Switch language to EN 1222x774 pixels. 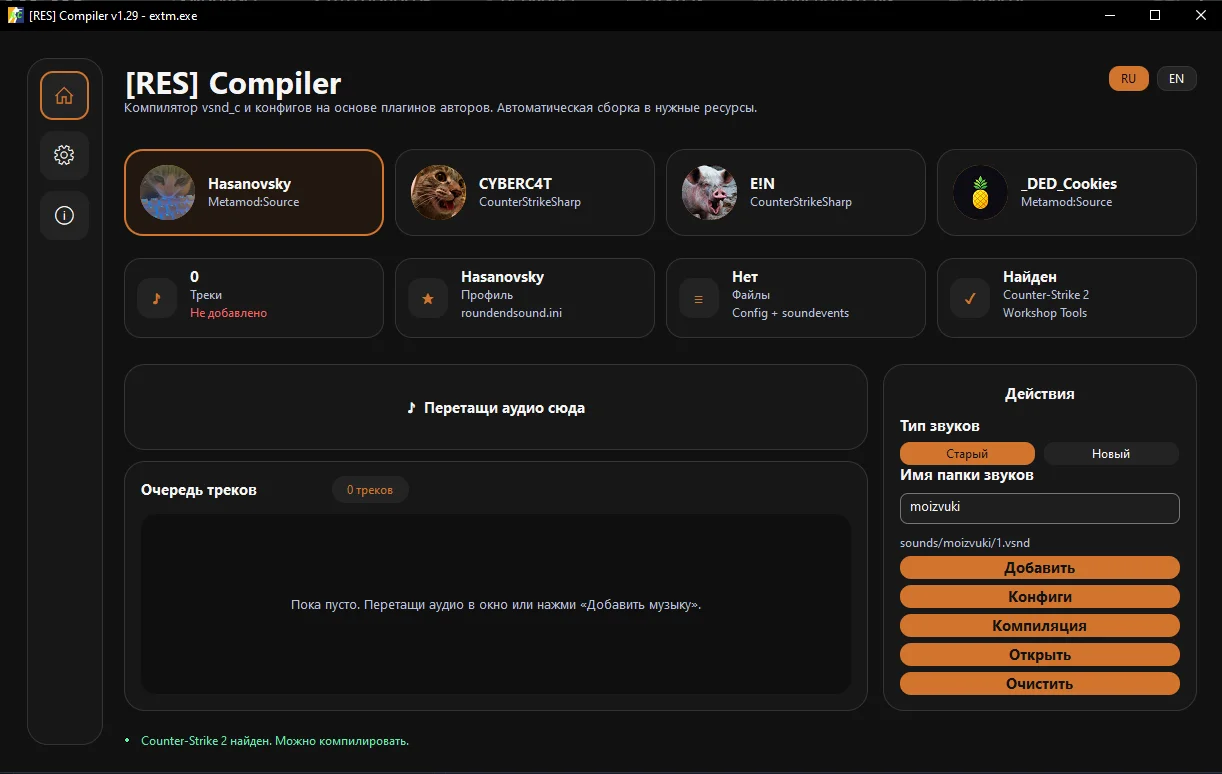(1177, 79)
